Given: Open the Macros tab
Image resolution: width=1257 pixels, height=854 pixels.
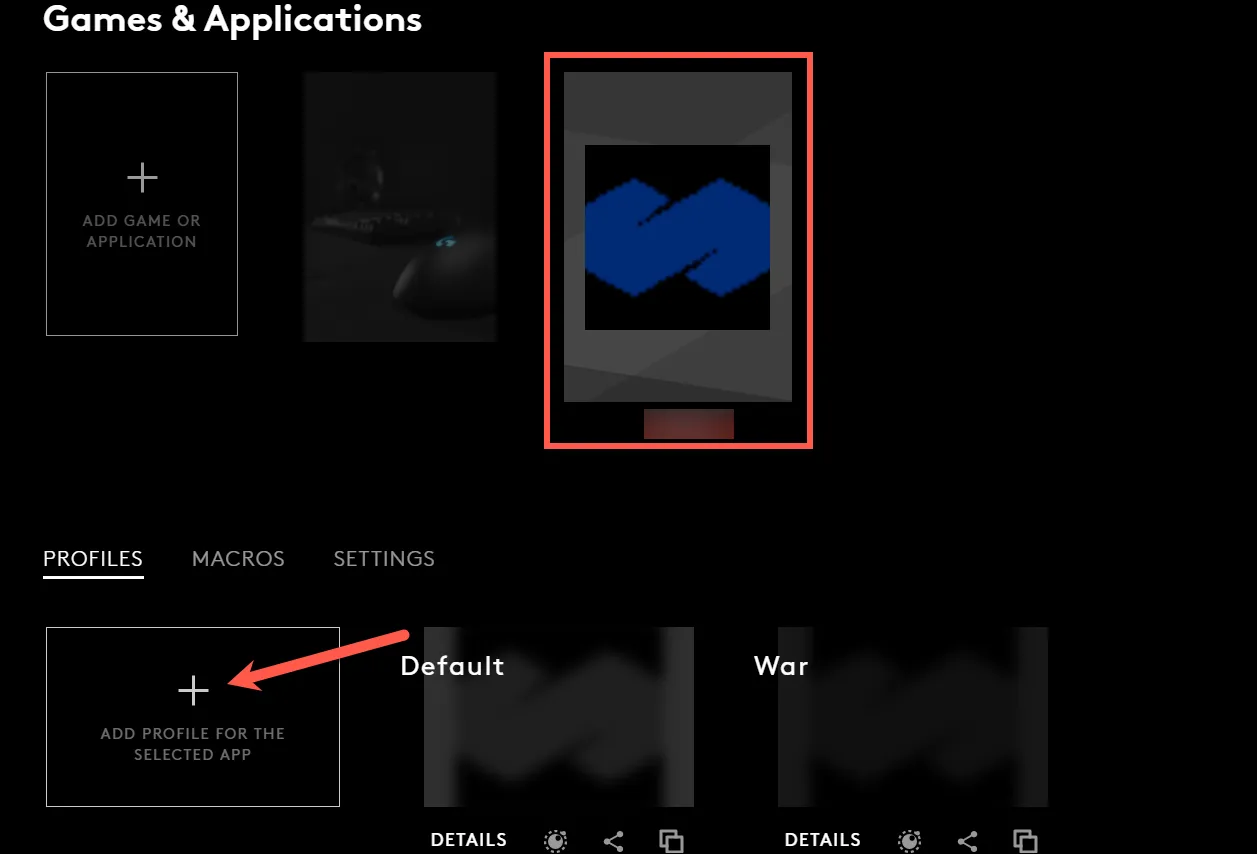Looking at the screenshot, I should point(238,559).
